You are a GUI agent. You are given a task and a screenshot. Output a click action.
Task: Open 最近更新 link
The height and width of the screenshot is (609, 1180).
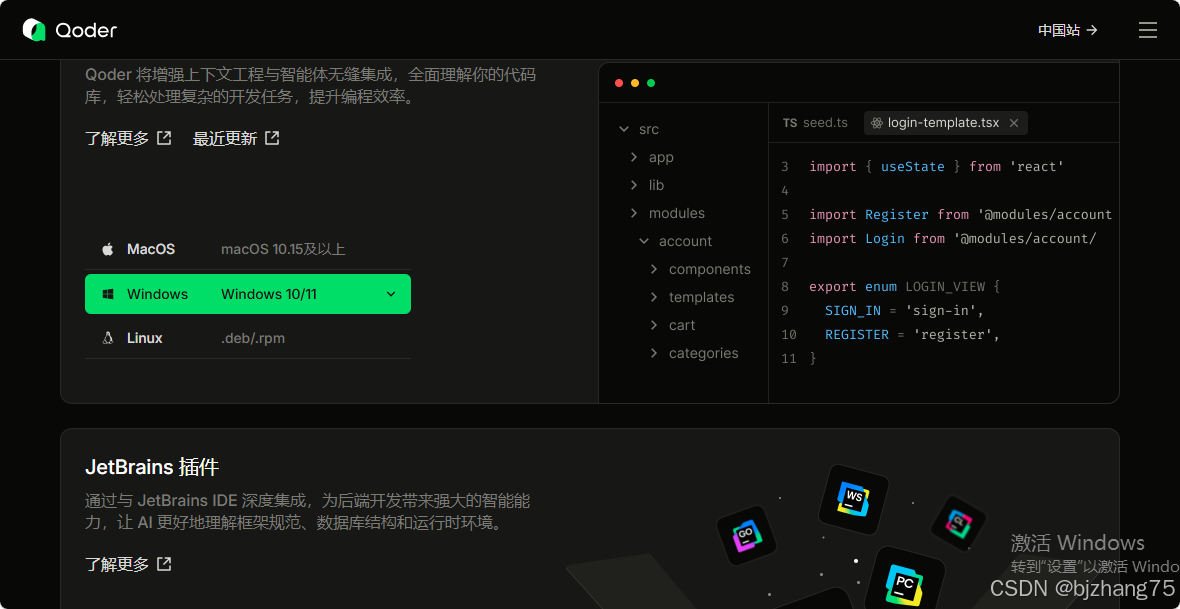coord(236,139)
